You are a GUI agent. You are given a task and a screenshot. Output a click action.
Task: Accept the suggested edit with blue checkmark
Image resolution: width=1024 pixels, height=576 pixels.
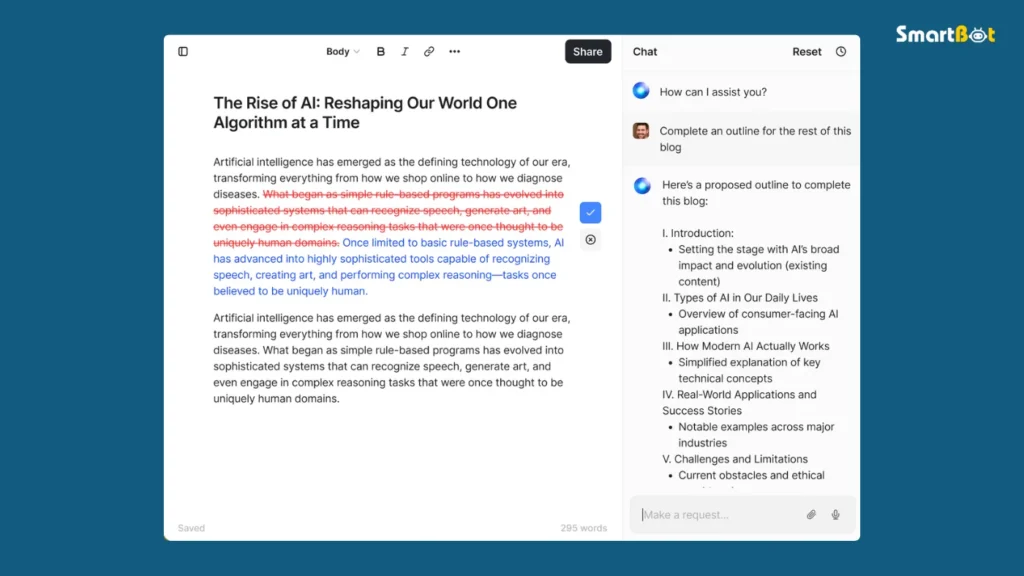590,213
